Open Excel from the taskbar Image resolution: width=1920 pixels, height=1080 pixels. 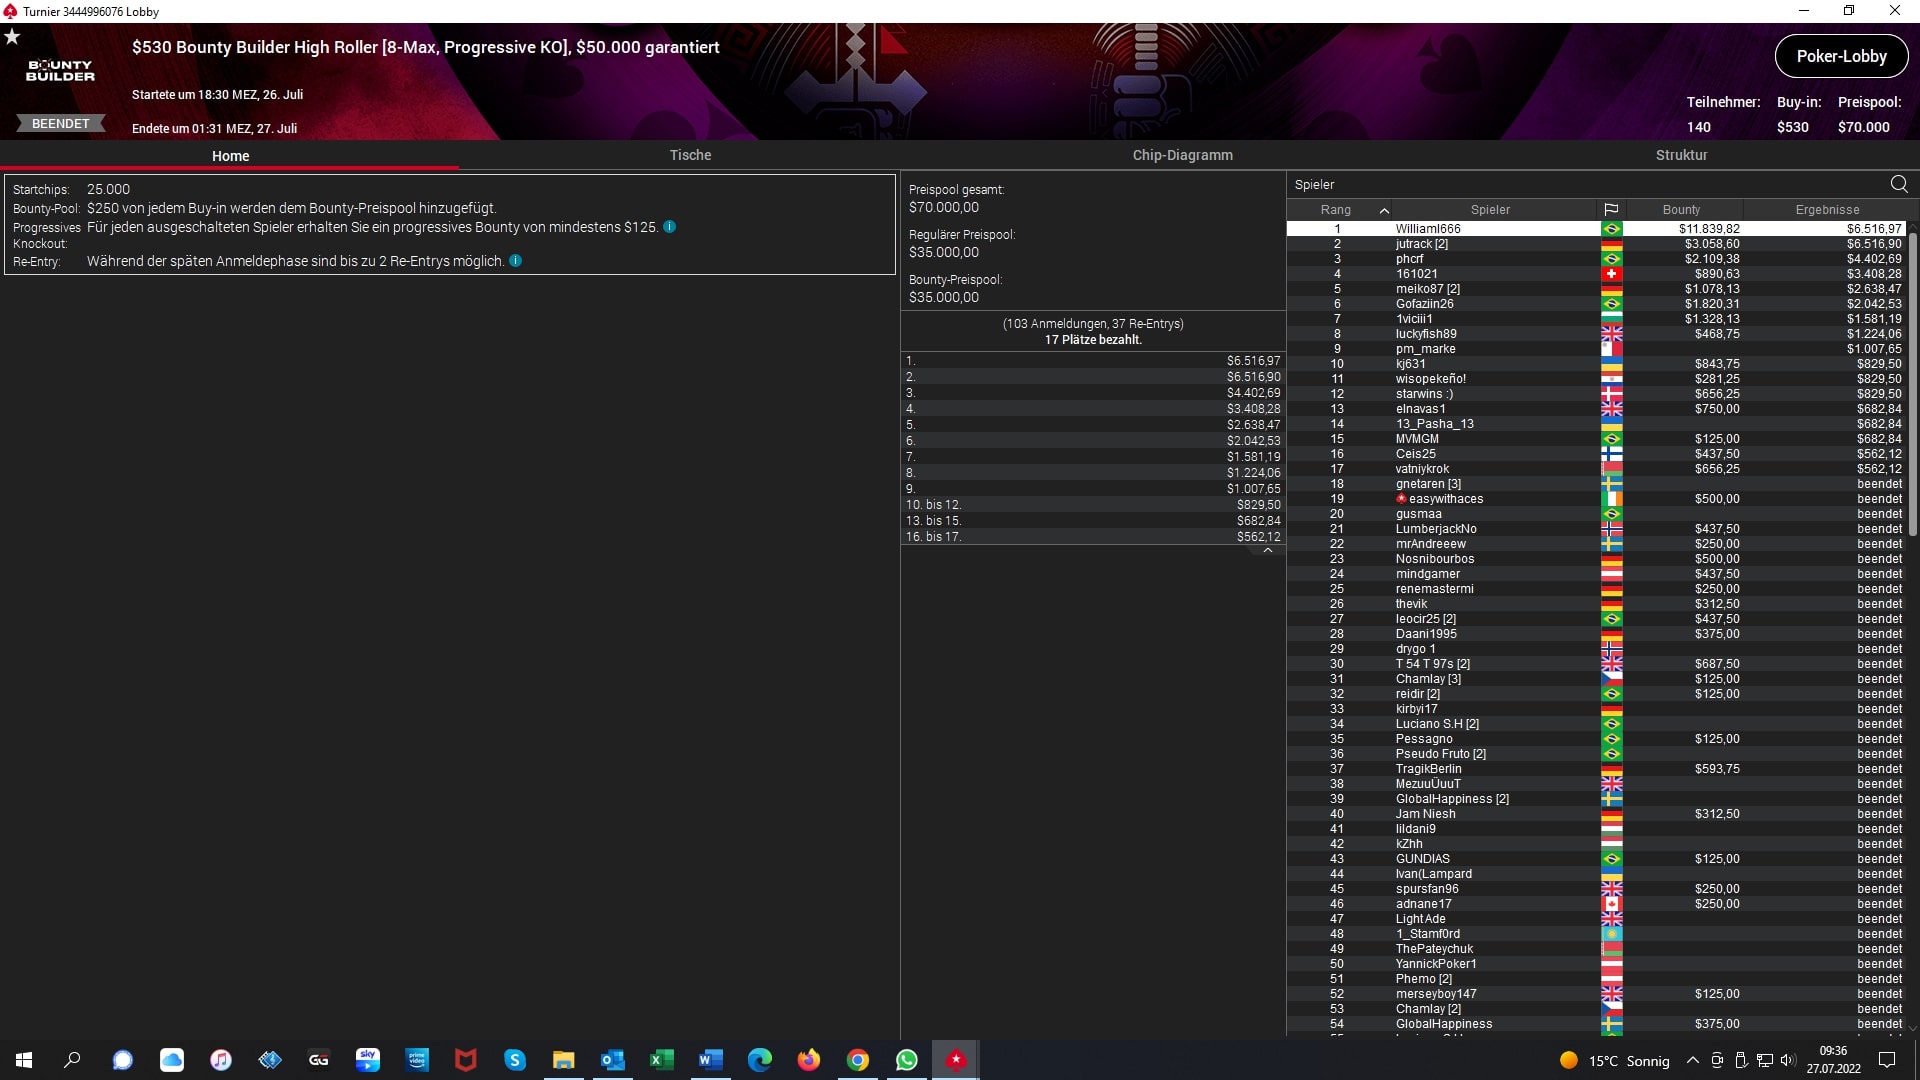click(662, 1060)
